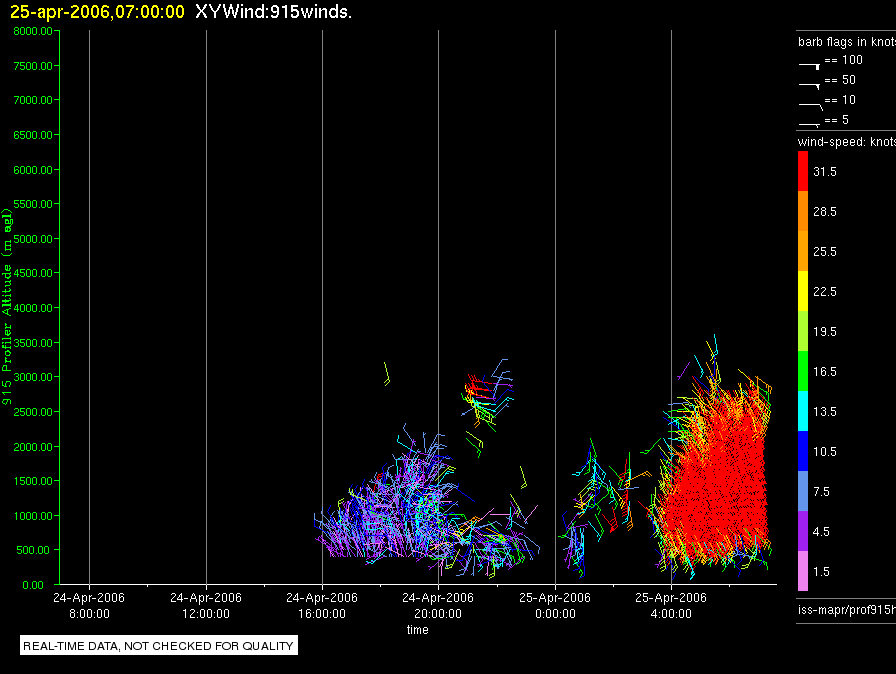The image size is (896, 674).
Task: Select the blue 10.5 color swatch
Action: point(803,451)
